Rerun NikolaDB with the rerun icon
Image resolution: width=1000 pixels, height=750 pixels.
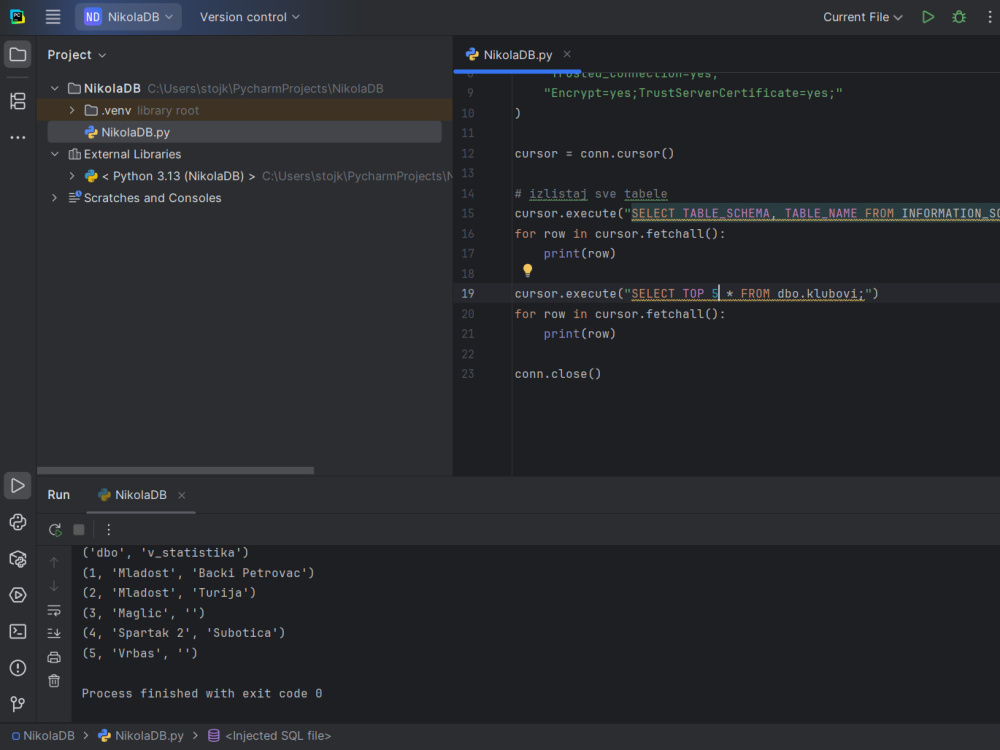(x=55, y=530)
